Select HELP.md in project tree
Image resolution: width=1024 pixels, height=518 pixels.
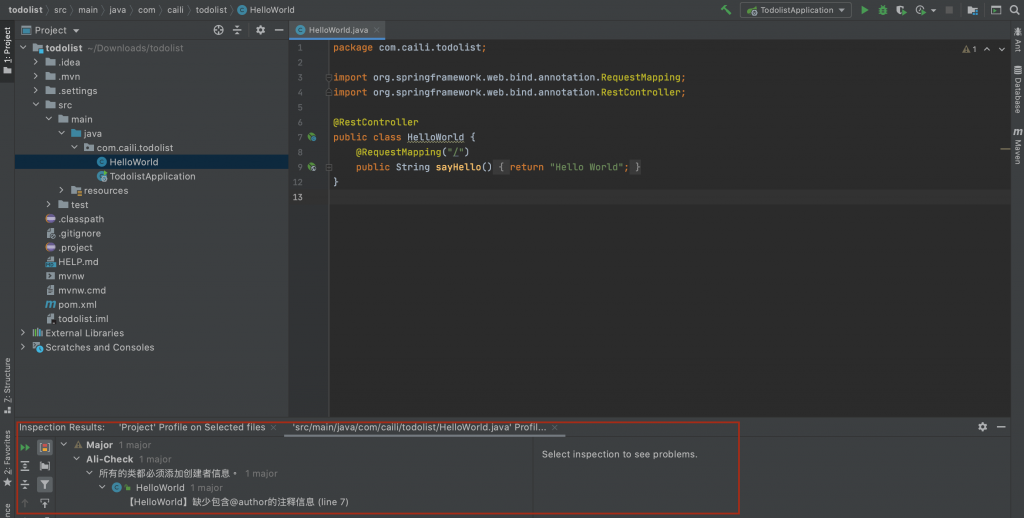pyautogui.click(x=78, y=261)
